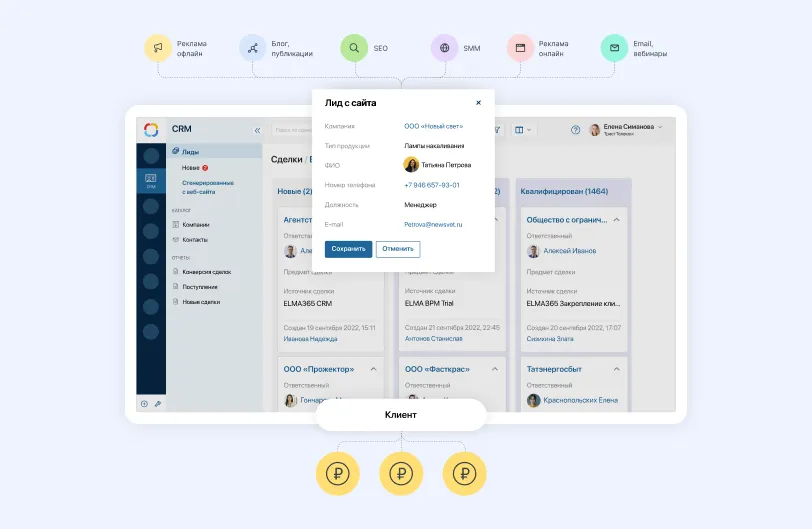812x529 pixels.
Task: Click the Email, вебинары envelope icon
Action: pos(614,48)
